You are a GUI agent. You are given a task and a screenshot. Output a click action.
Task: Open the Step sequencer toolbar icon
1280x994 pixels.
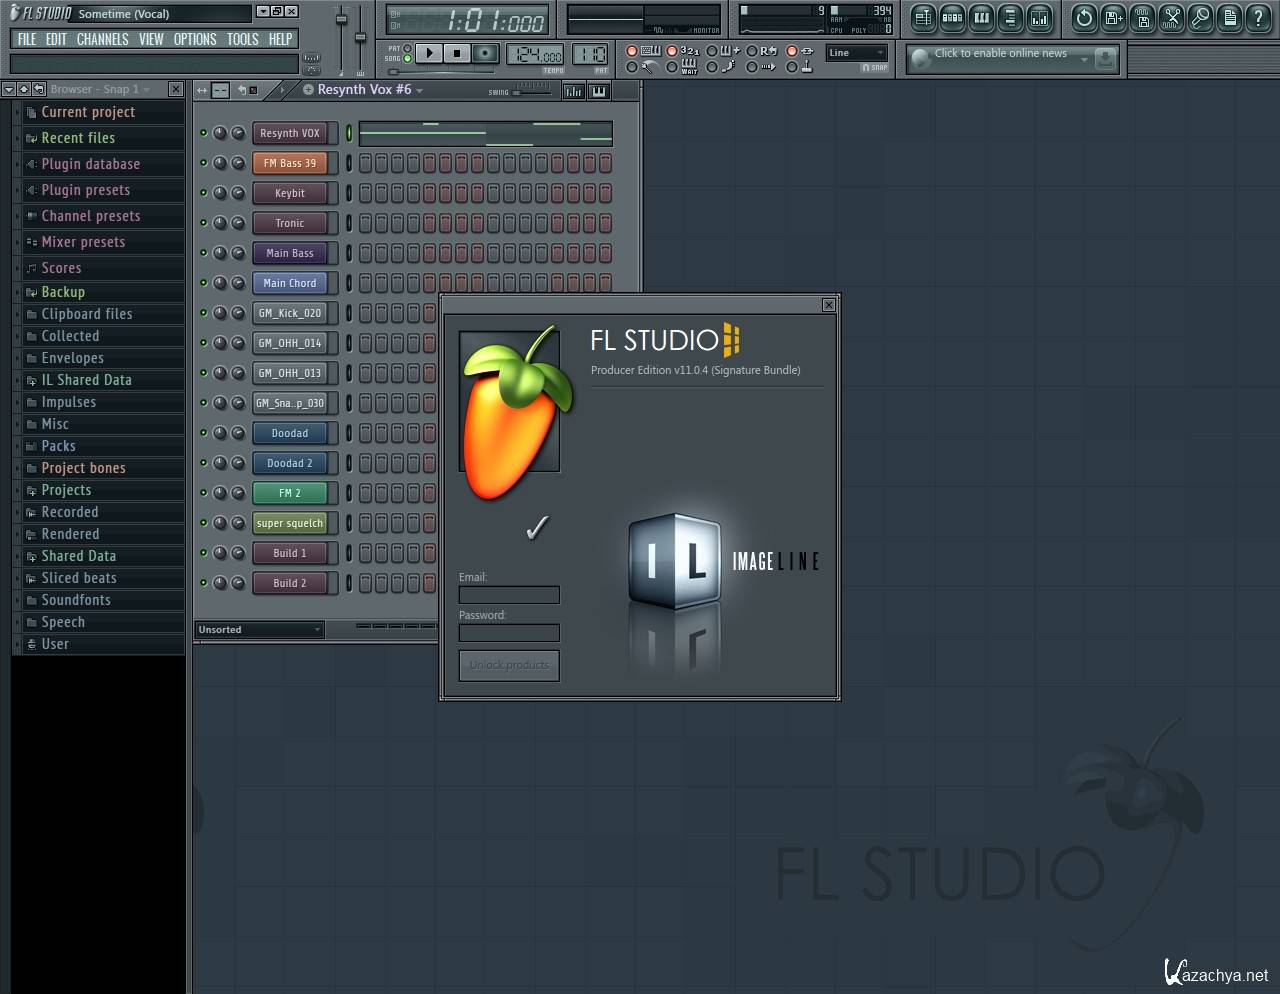tap(952, 17)
